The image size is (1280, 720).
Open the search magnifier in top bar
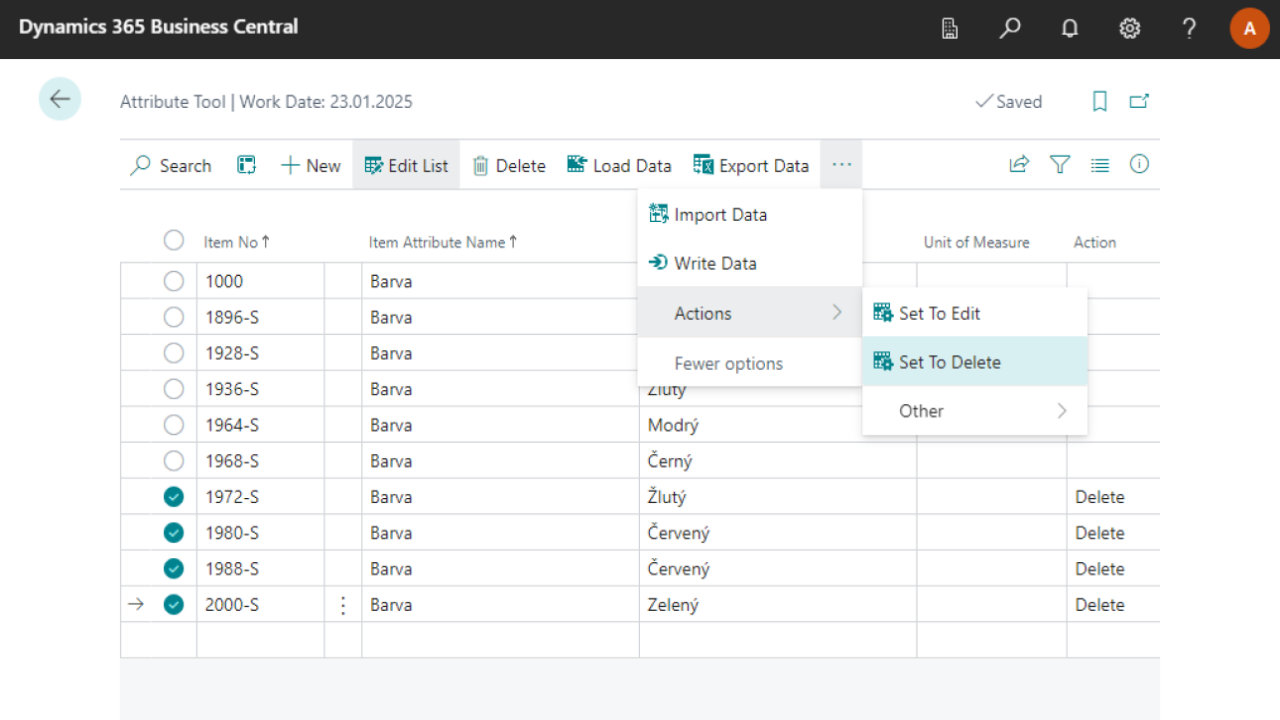(1010, 29)
